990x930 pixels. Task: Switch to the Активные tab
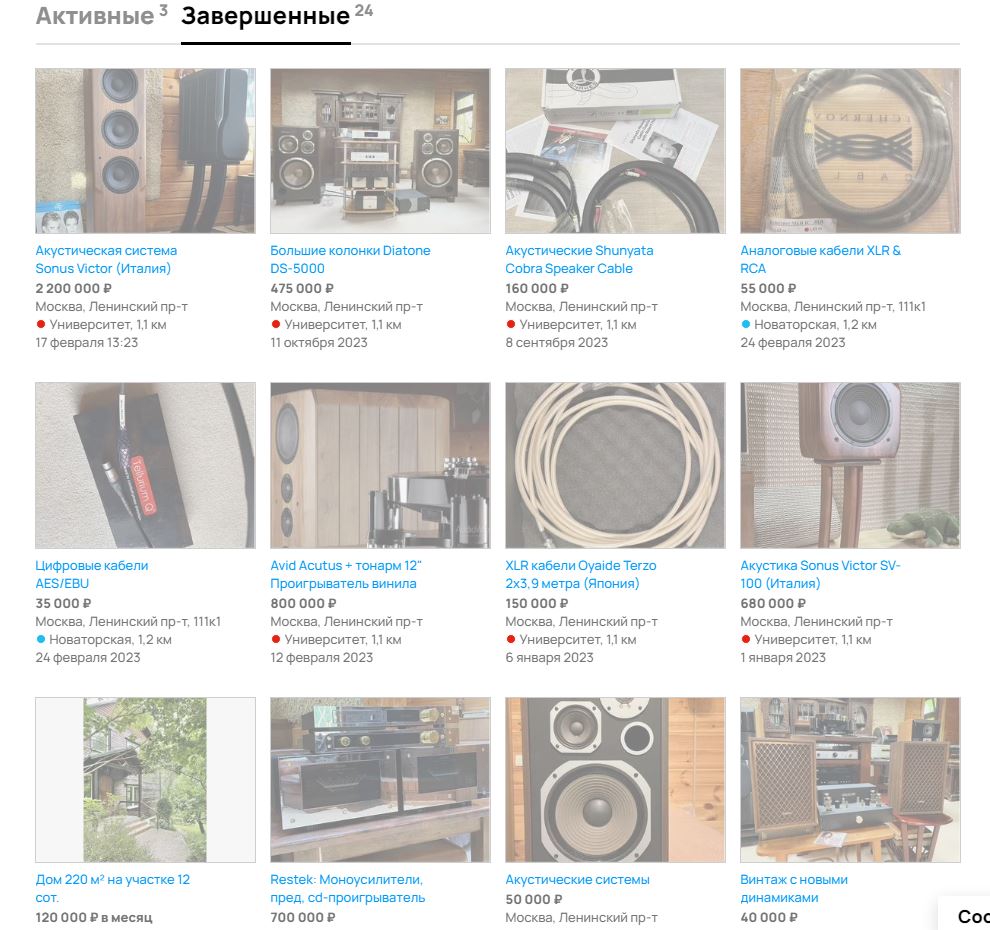tap(95, 16)
